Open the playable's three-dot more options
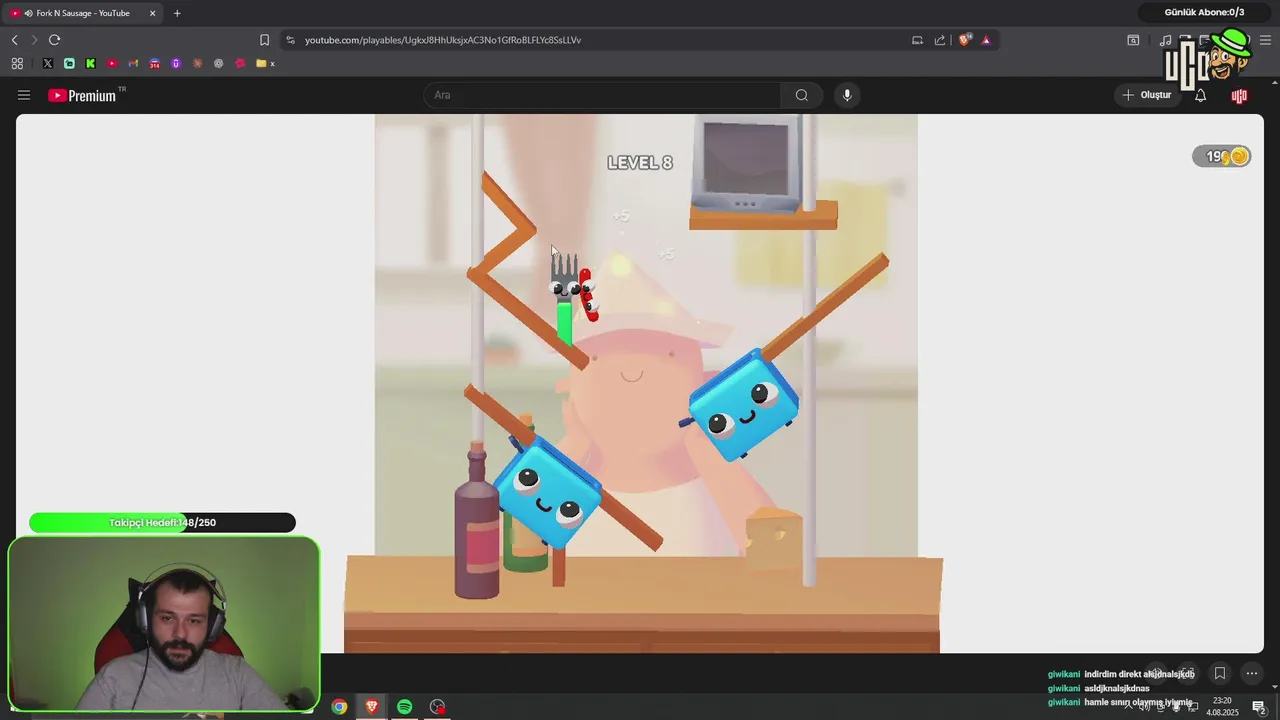The width and height of the screenshot is (1280, 720). point(1251,674)
